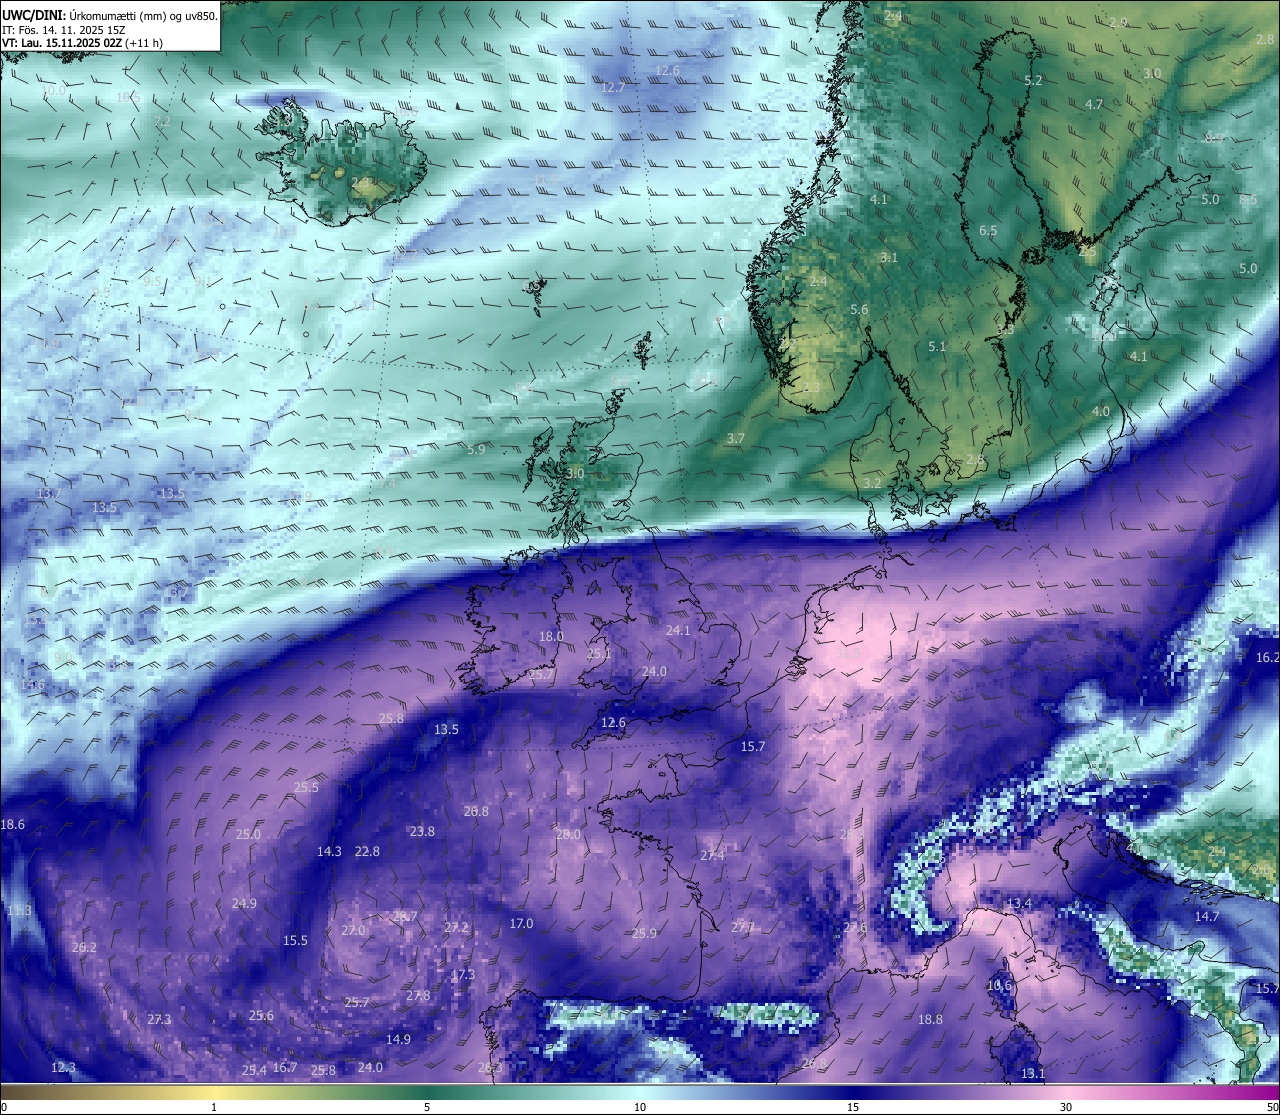This screenshot has width=1280, height=1115.
Task: Click the map value 12.3
Action: [63, 1068]
